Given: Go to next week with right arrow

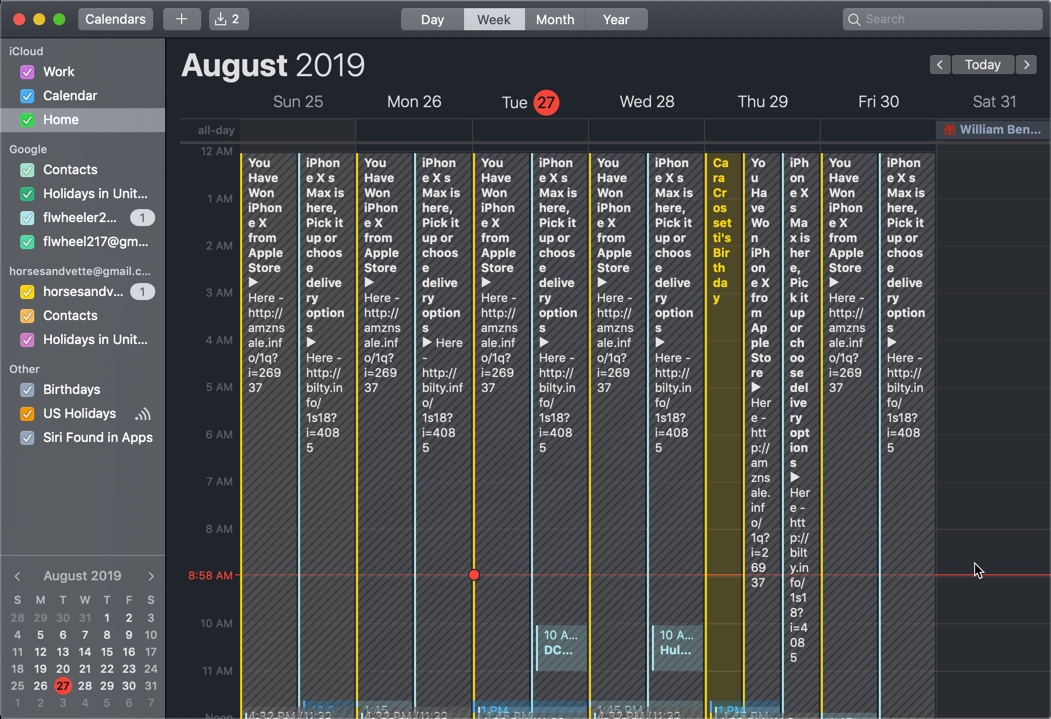Looking at the screenshot, I should click(1026, 64).
